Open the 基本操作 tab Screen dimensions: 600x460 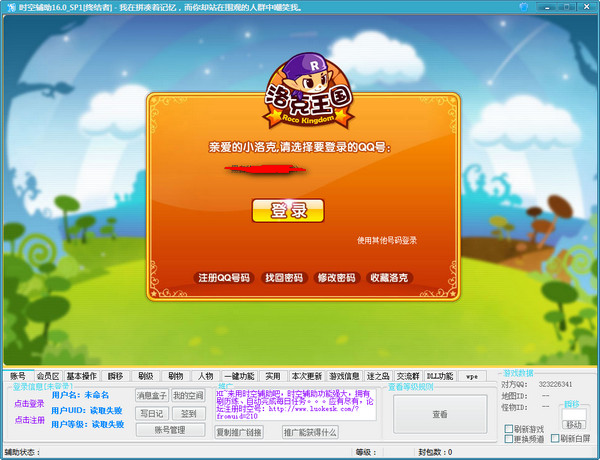pyautogui.click(x=82, y=376)
